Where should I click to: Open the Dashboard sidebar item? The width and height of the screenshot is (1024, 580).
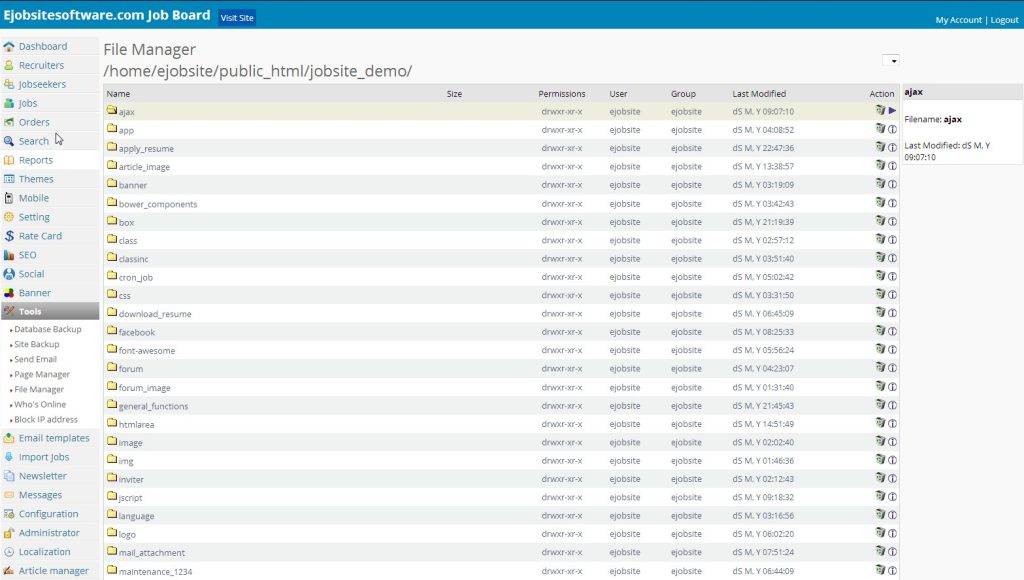(42, 46)
